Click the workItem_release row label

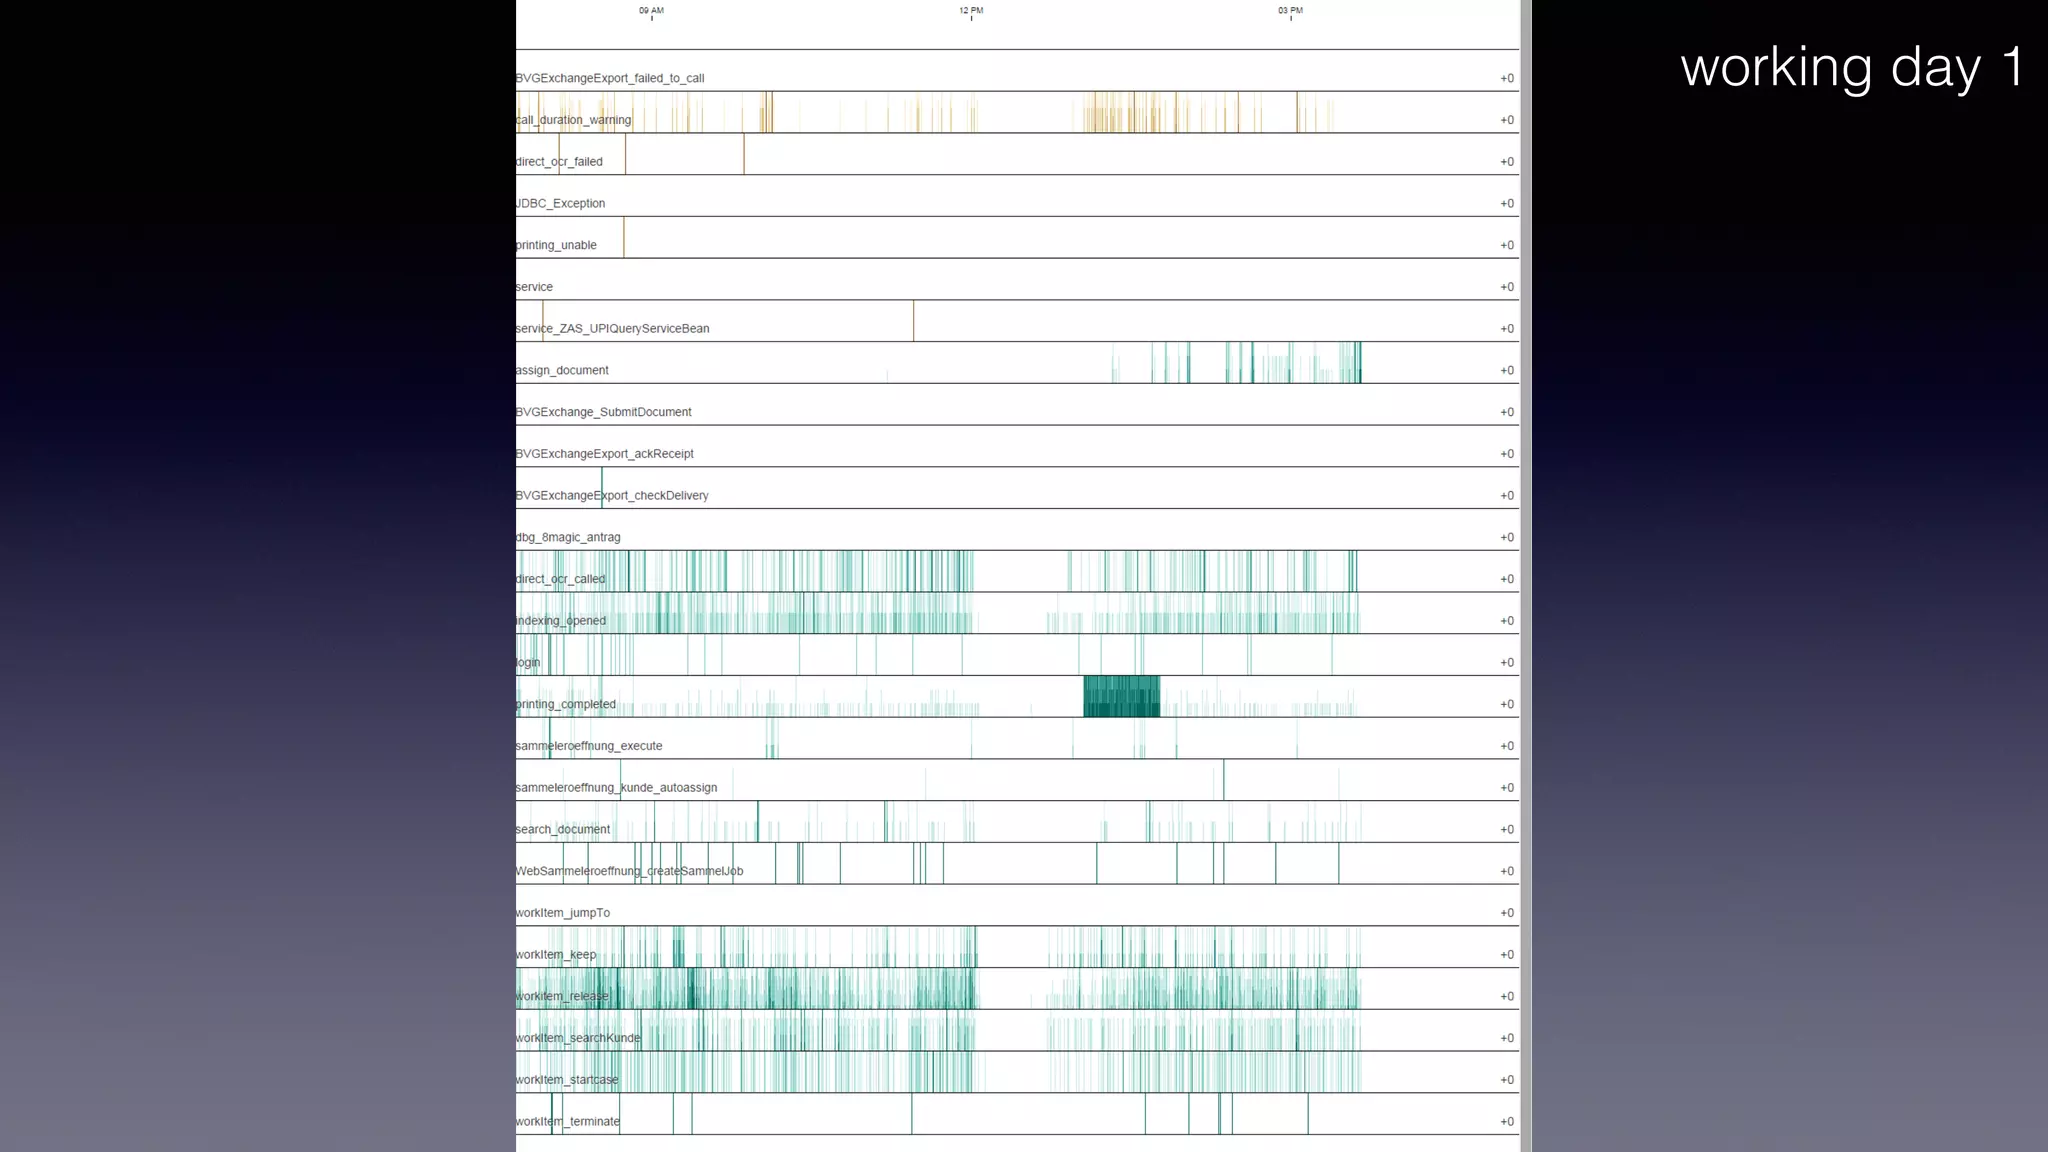562,997
